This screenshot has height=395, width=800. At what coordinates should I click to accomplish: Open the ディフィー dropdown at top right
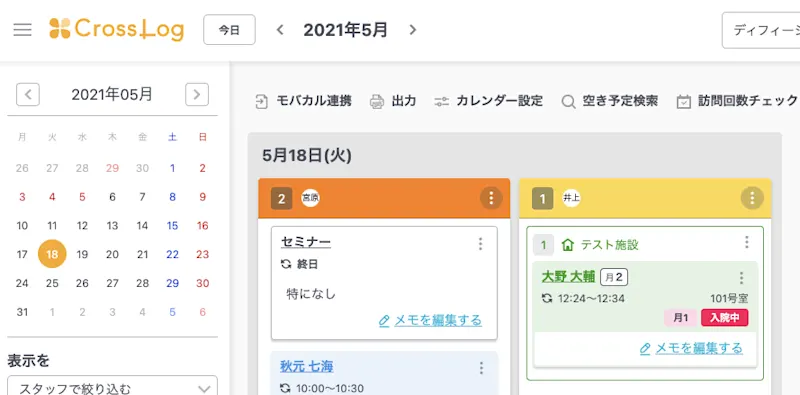pyautogui.click(x=761, y=30)
